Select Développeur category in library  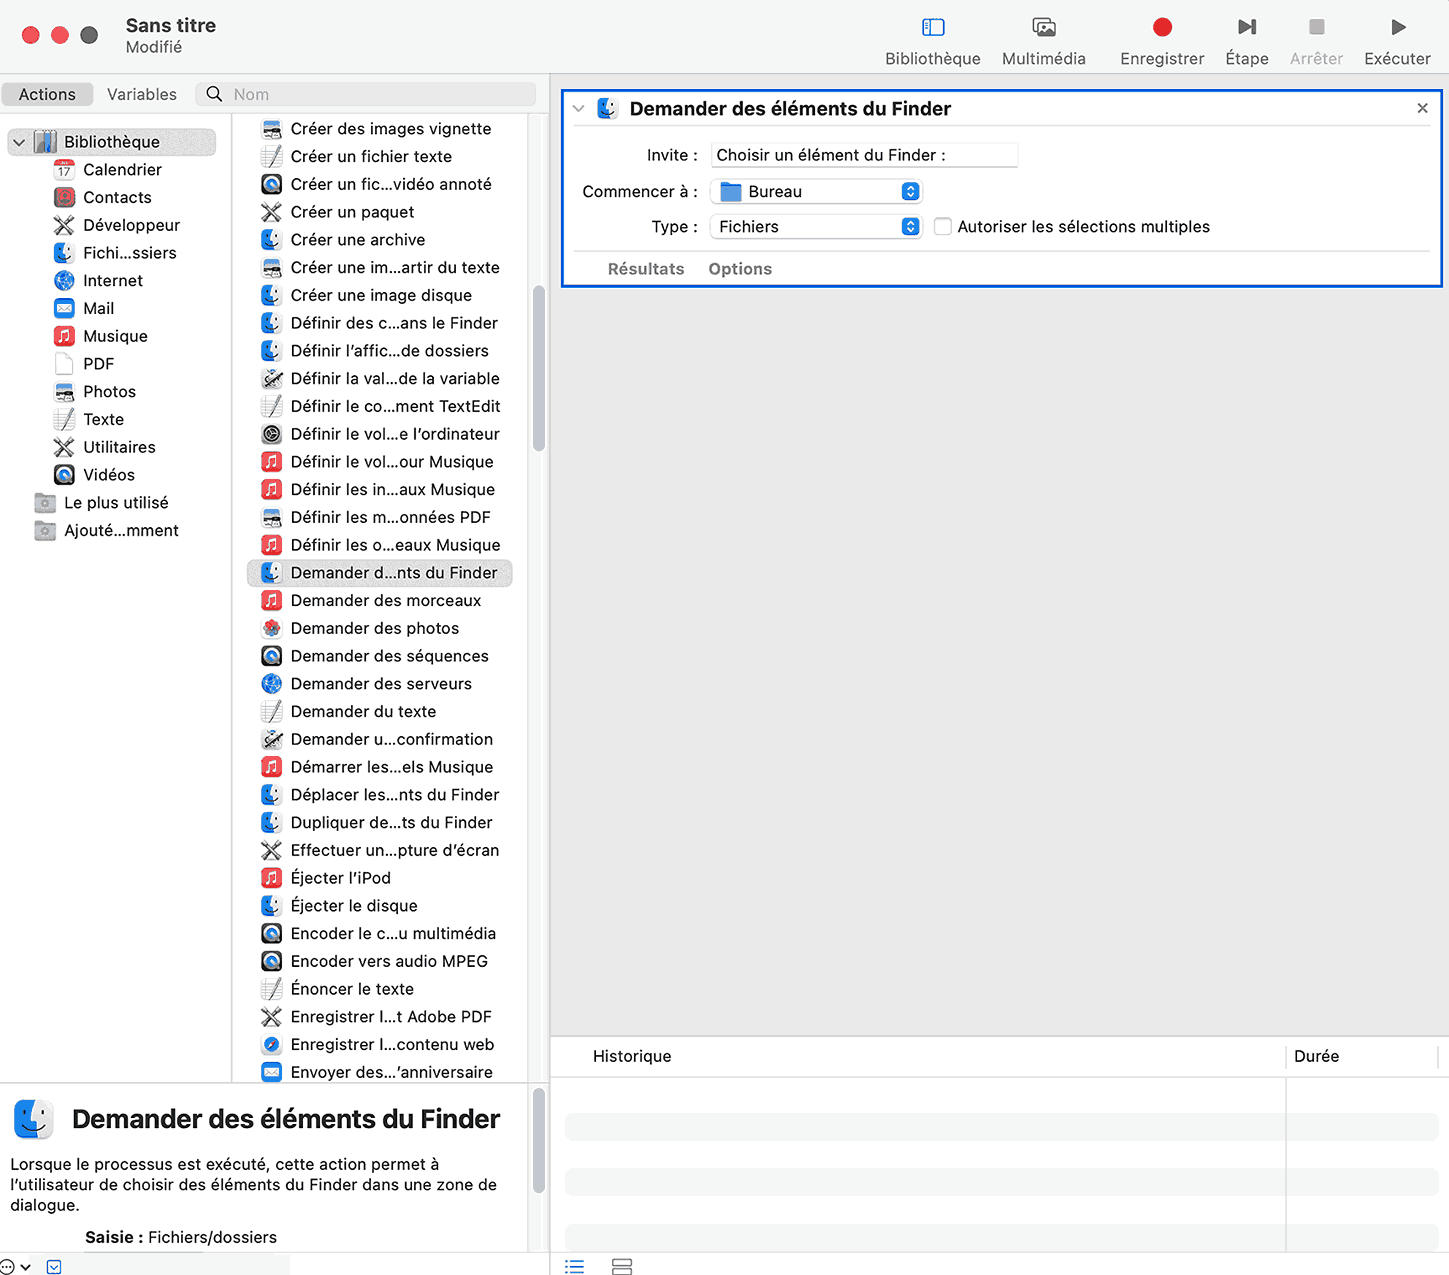coord(131,226)
